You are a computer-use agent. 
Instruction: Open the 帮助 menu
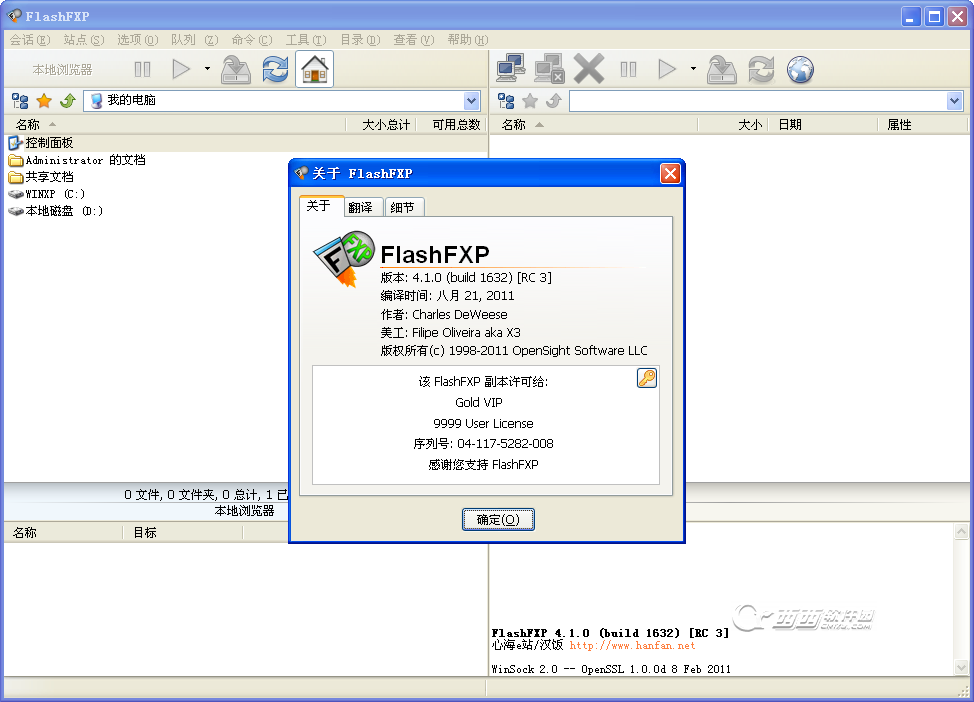click(468, 40)
